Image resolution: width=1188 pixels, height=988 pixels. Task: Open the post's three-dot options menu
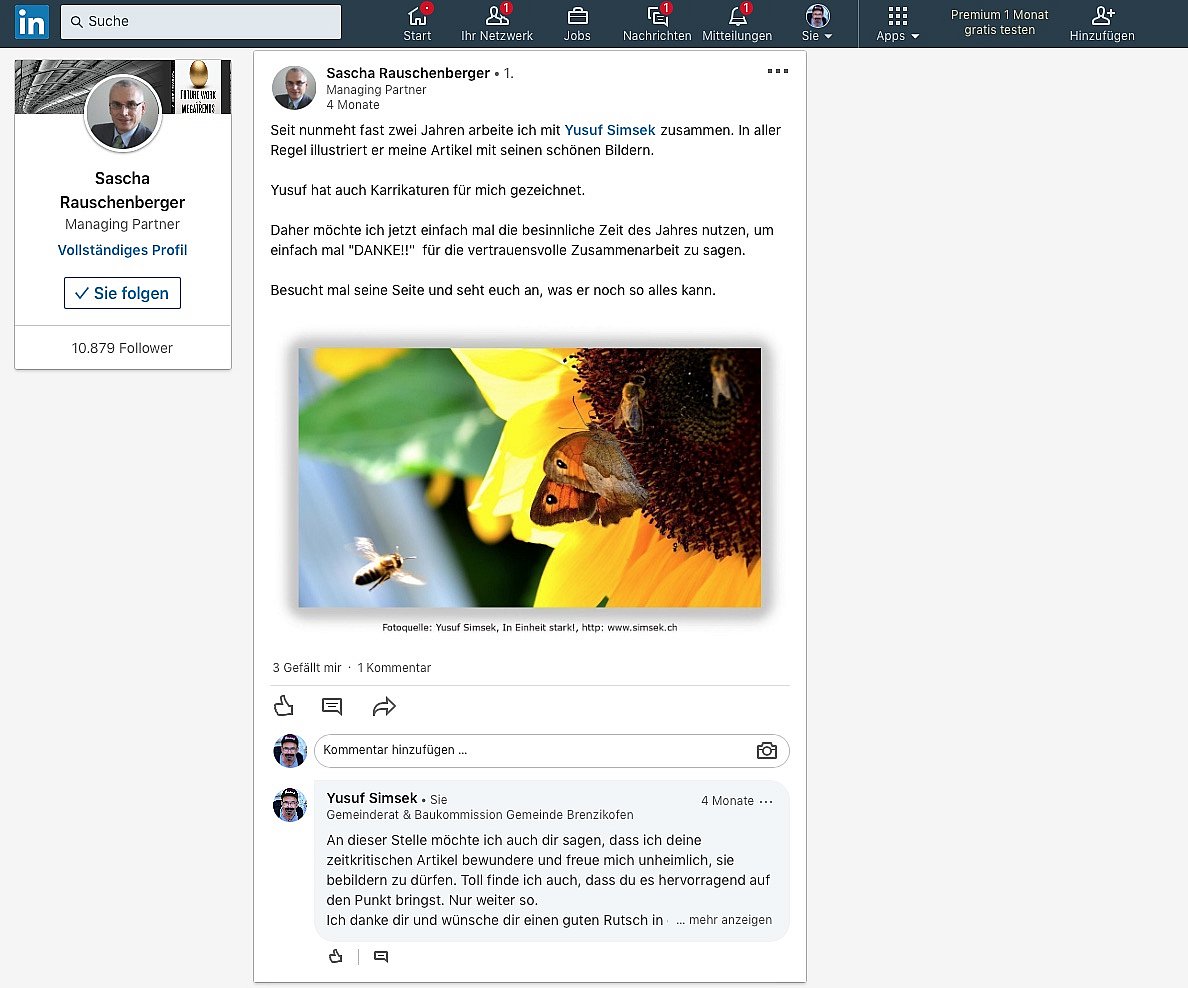point(777,71)
